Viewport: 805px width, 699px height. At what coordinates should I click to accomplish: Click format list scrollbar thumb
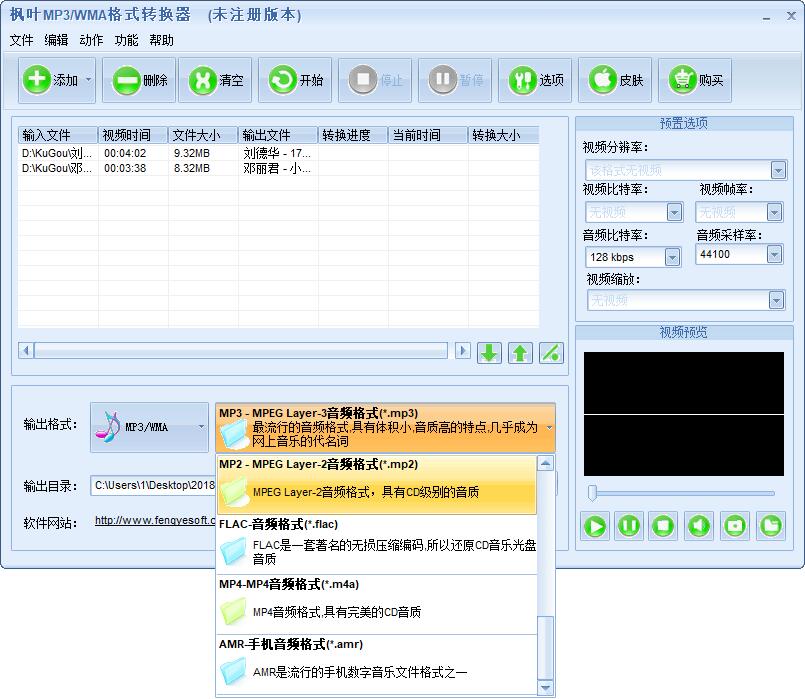(x=545, y=648)
